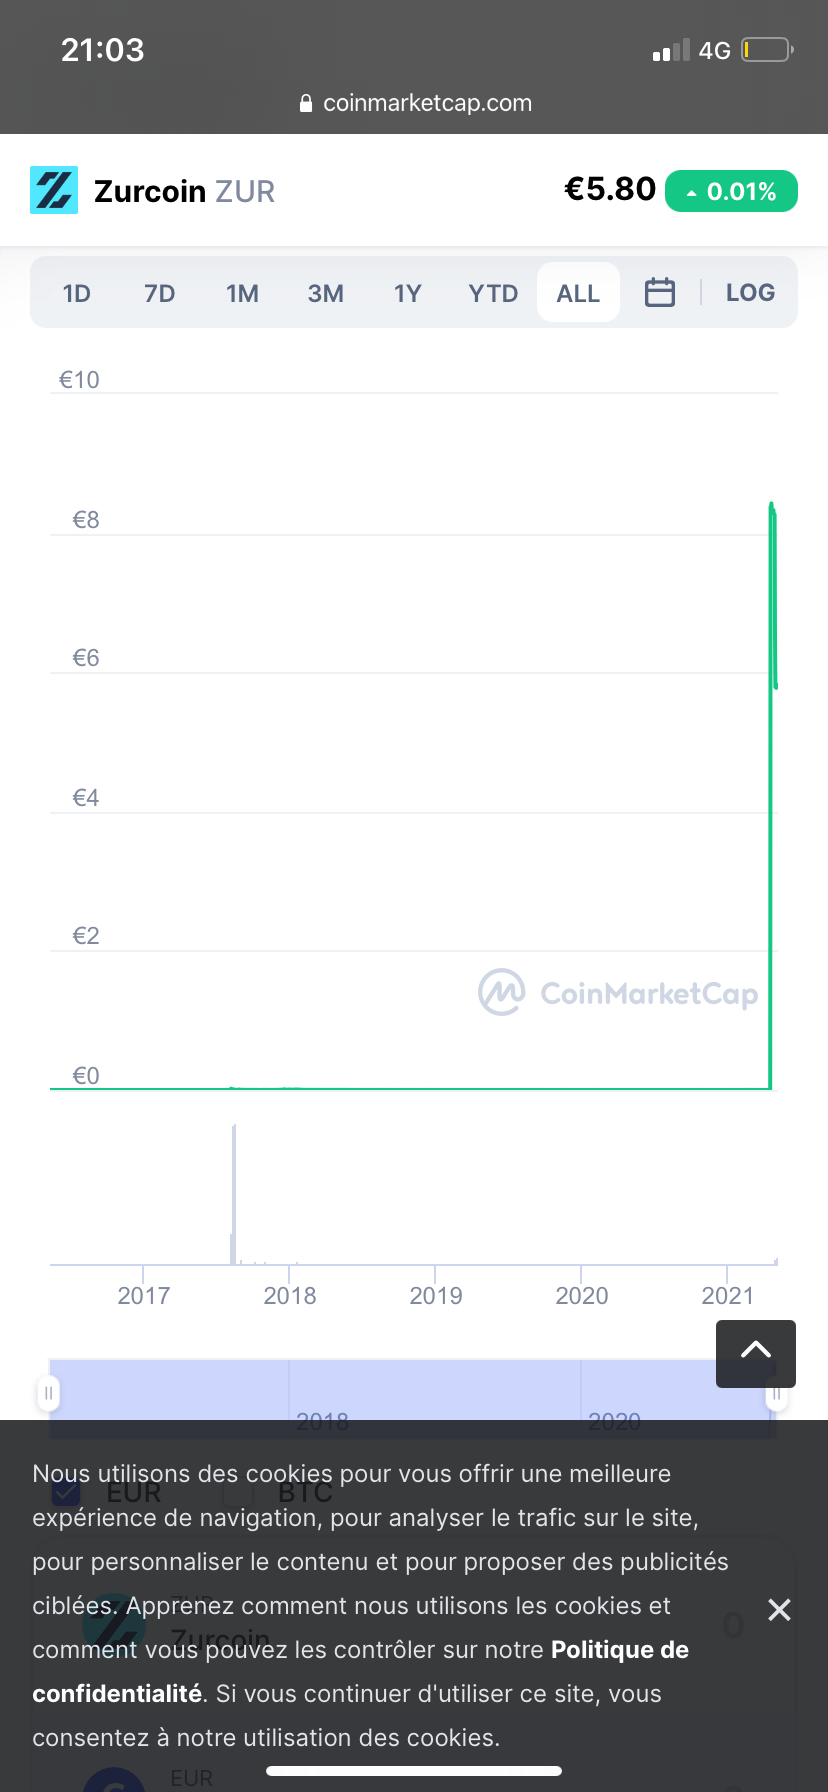
Task: Open the calendar date range picker
Action: pos(660,293)
